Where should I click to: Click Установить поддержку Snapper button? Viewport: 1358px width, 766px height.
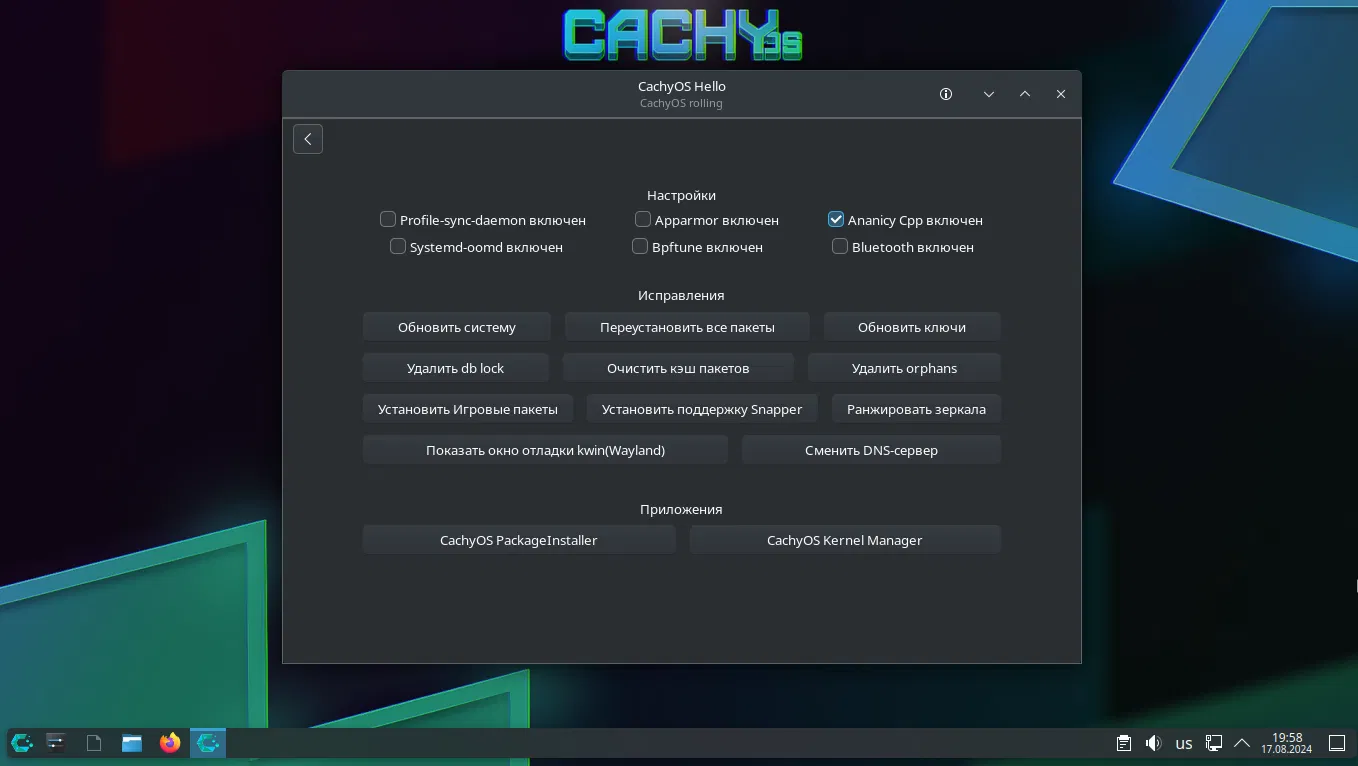pyautogui.click(x=702, y=409)
